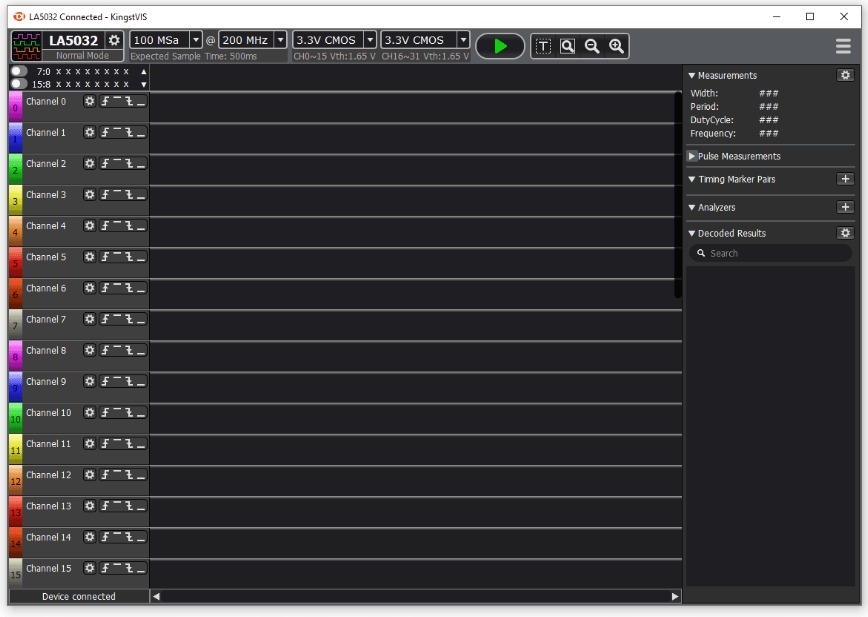Set low level trigger on Channel 14
Screen dimensions: 868x617
coord(141,537)
